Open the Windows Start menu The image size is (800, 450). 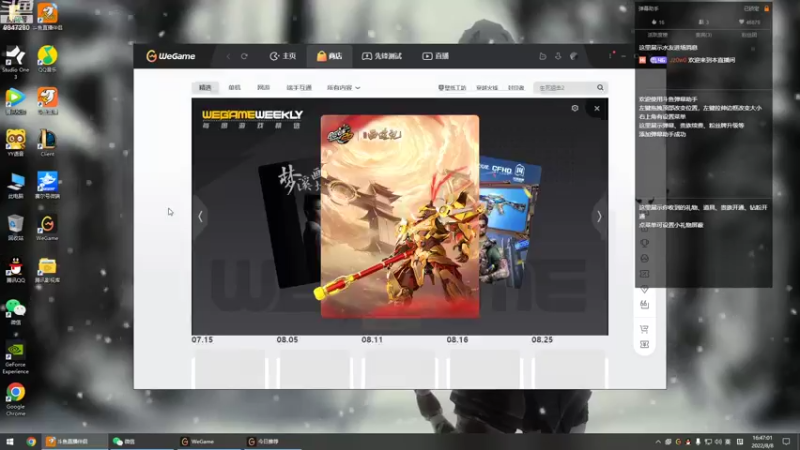coord(9,441)
